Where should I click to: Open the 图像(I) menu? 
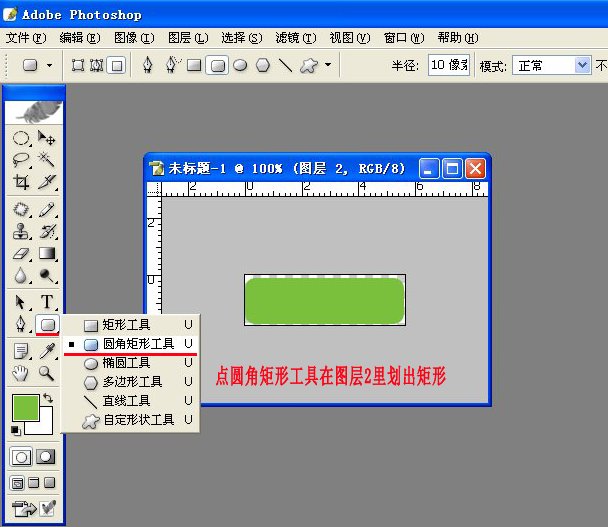click(x=134, y=38)
